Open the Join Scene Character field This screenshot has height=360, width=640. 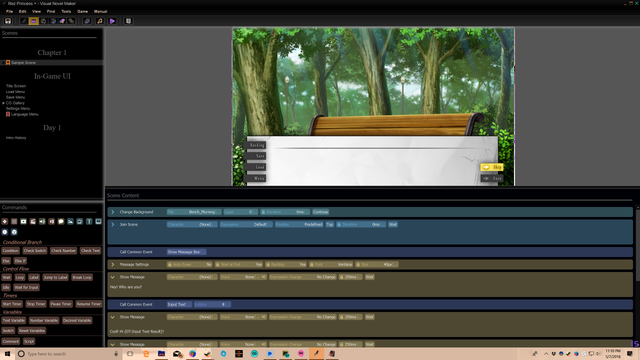tap(192, 224)
